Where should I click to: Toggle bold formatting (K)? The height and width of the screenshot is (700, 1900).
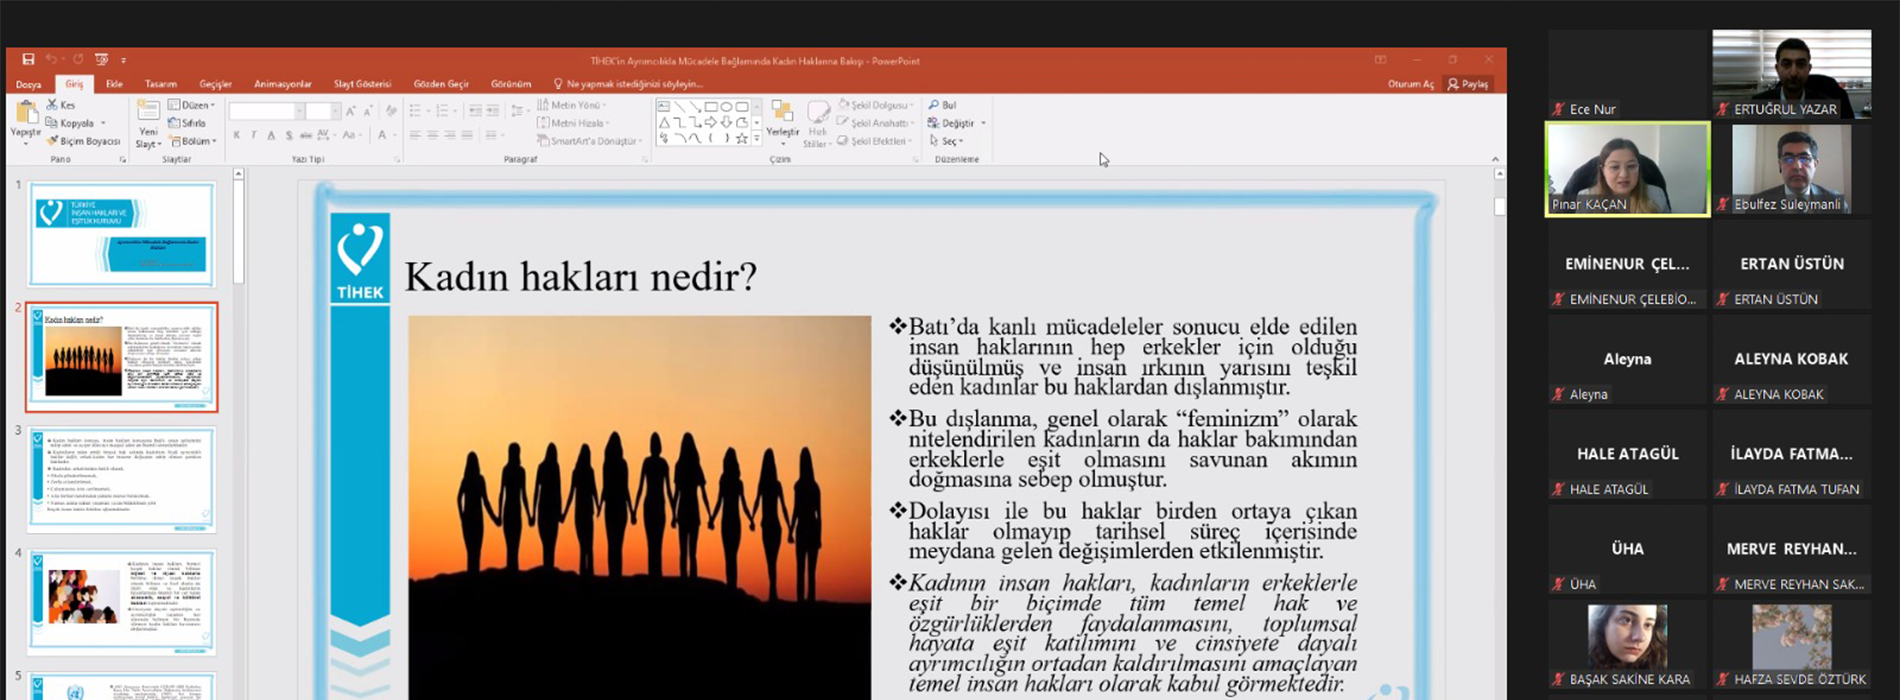point(237,135)
